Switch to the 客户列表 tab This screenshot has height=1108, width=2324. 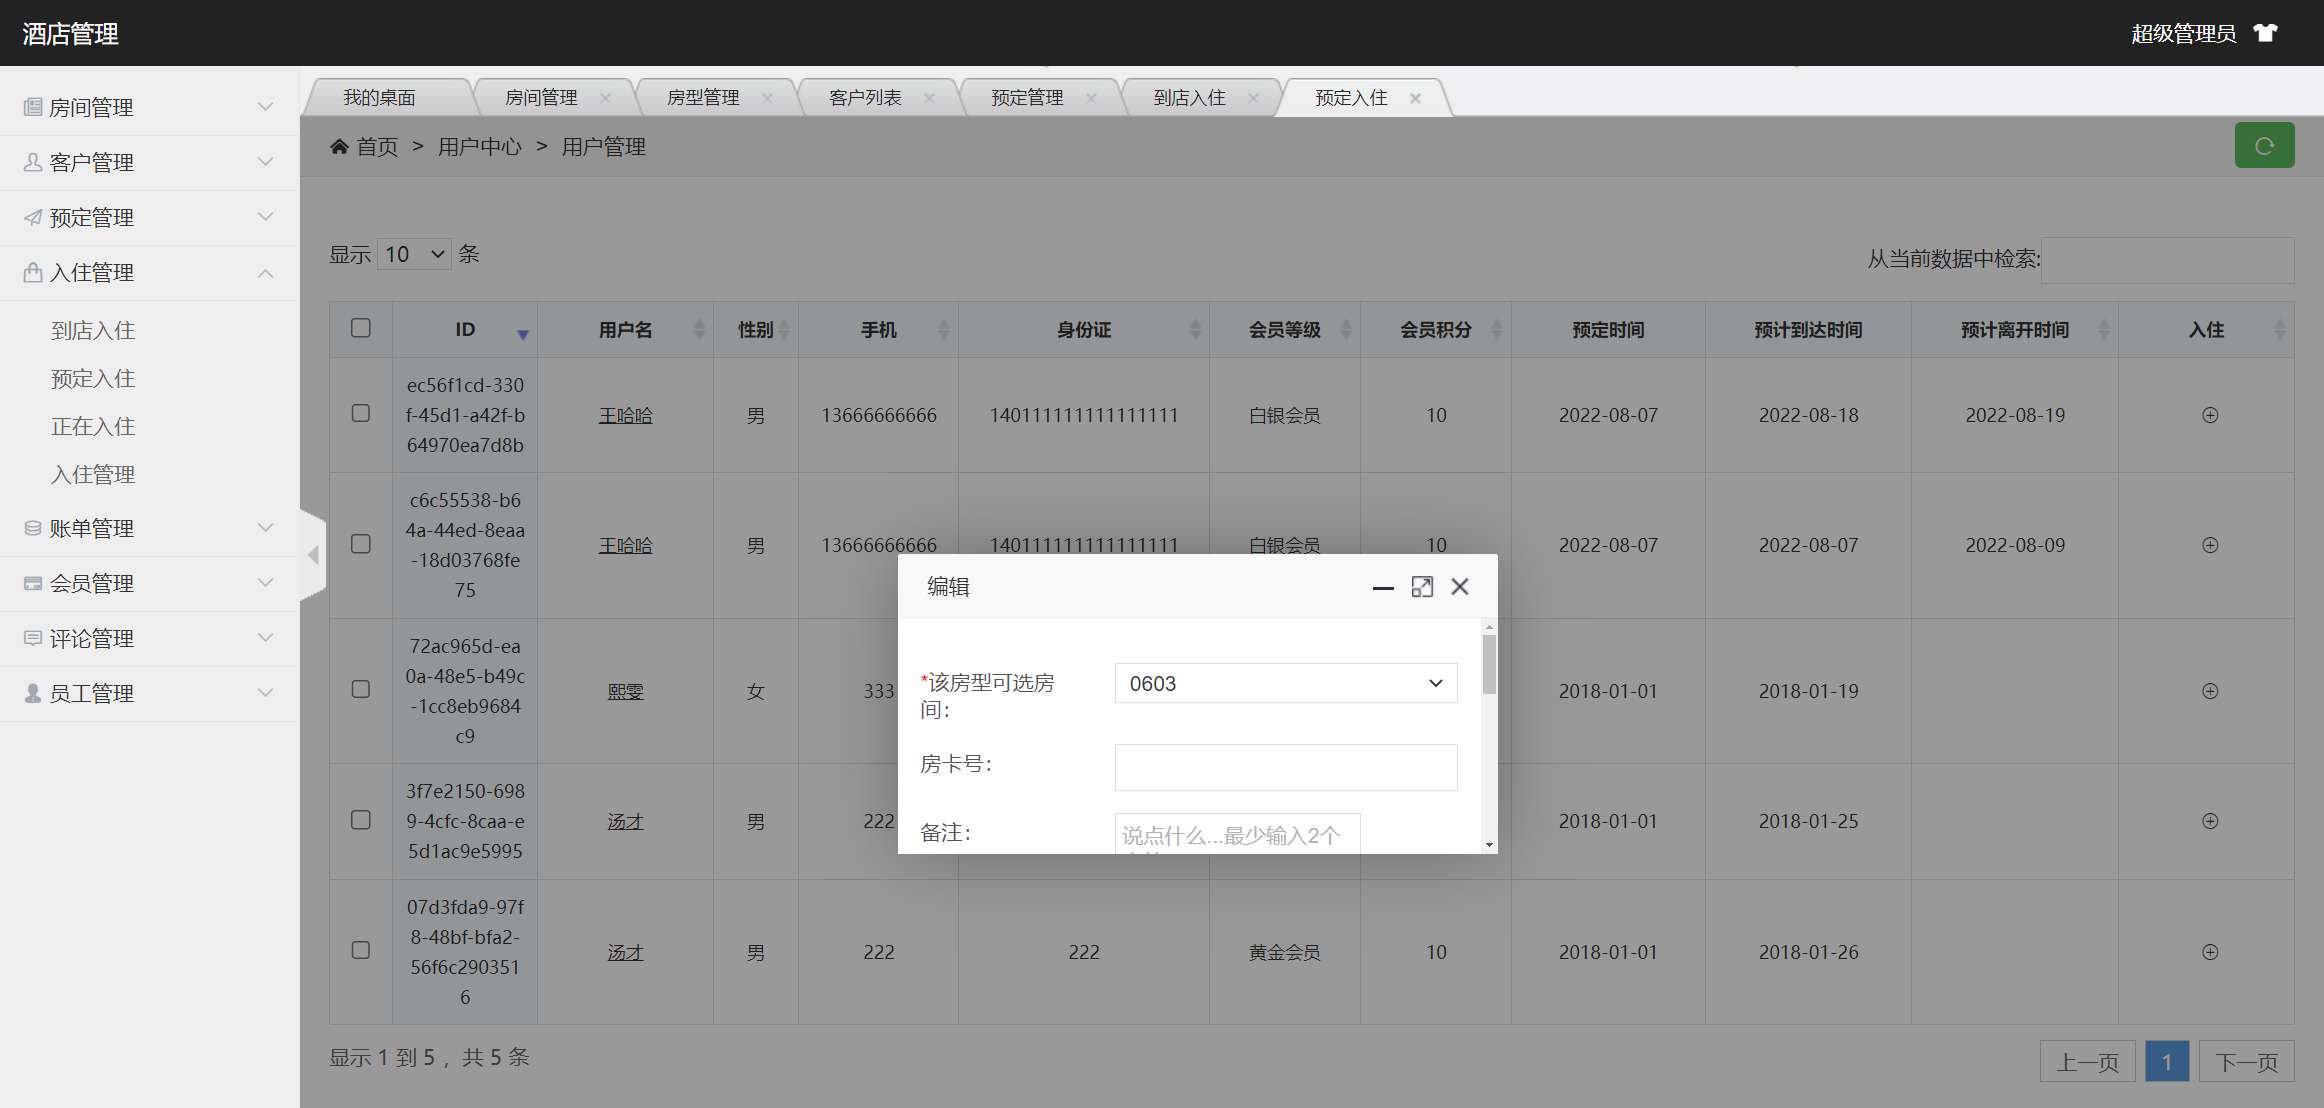865,98
